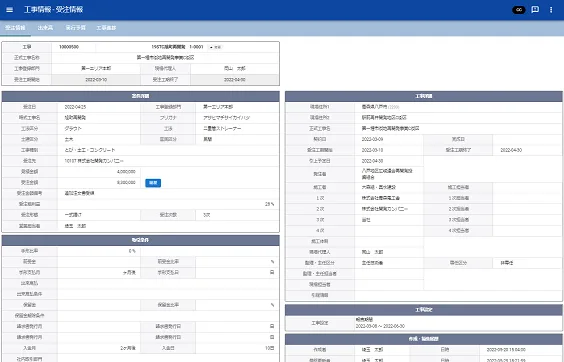Switch to the 受注情報 tab
This screenshot has width=564, height=362.
(15, 28)
